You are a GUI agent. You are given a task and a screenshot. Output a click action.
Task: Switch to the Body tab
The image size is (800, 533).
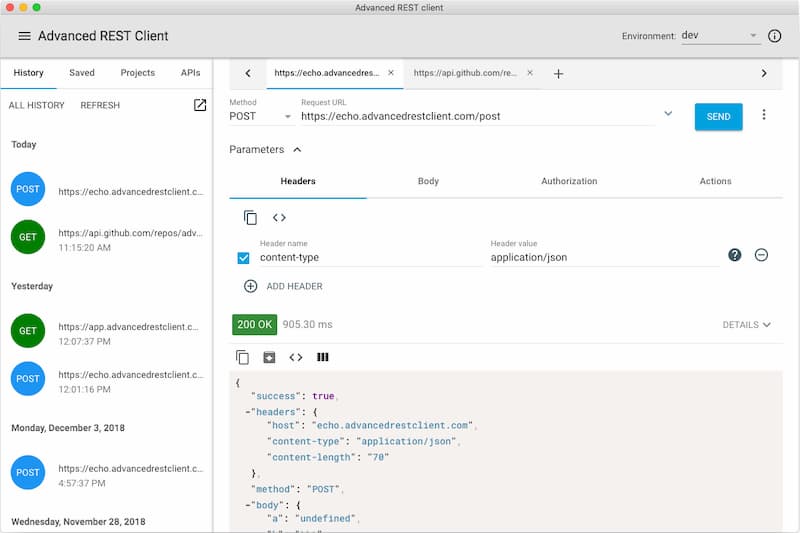[428, 181]
